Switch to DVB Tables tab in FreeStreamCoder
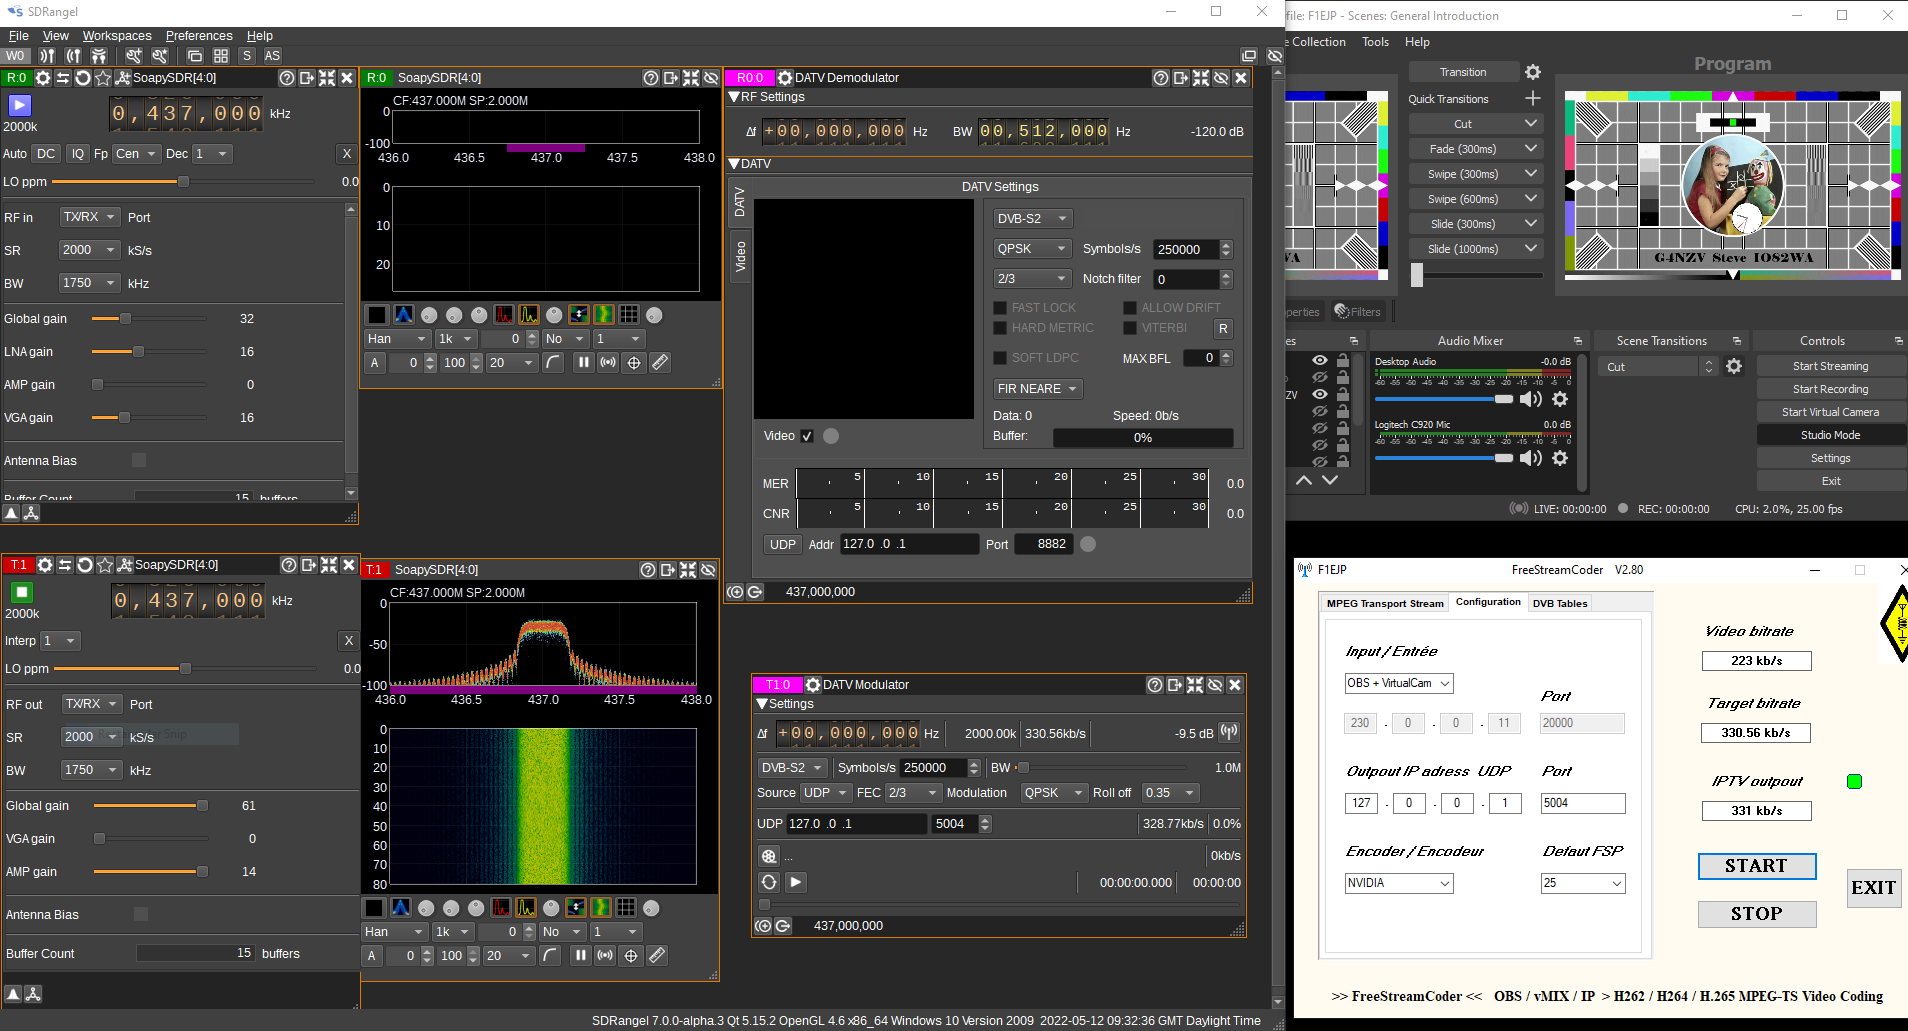This screenshot has height=1031, width=1908. click(x=1559, y=603)
